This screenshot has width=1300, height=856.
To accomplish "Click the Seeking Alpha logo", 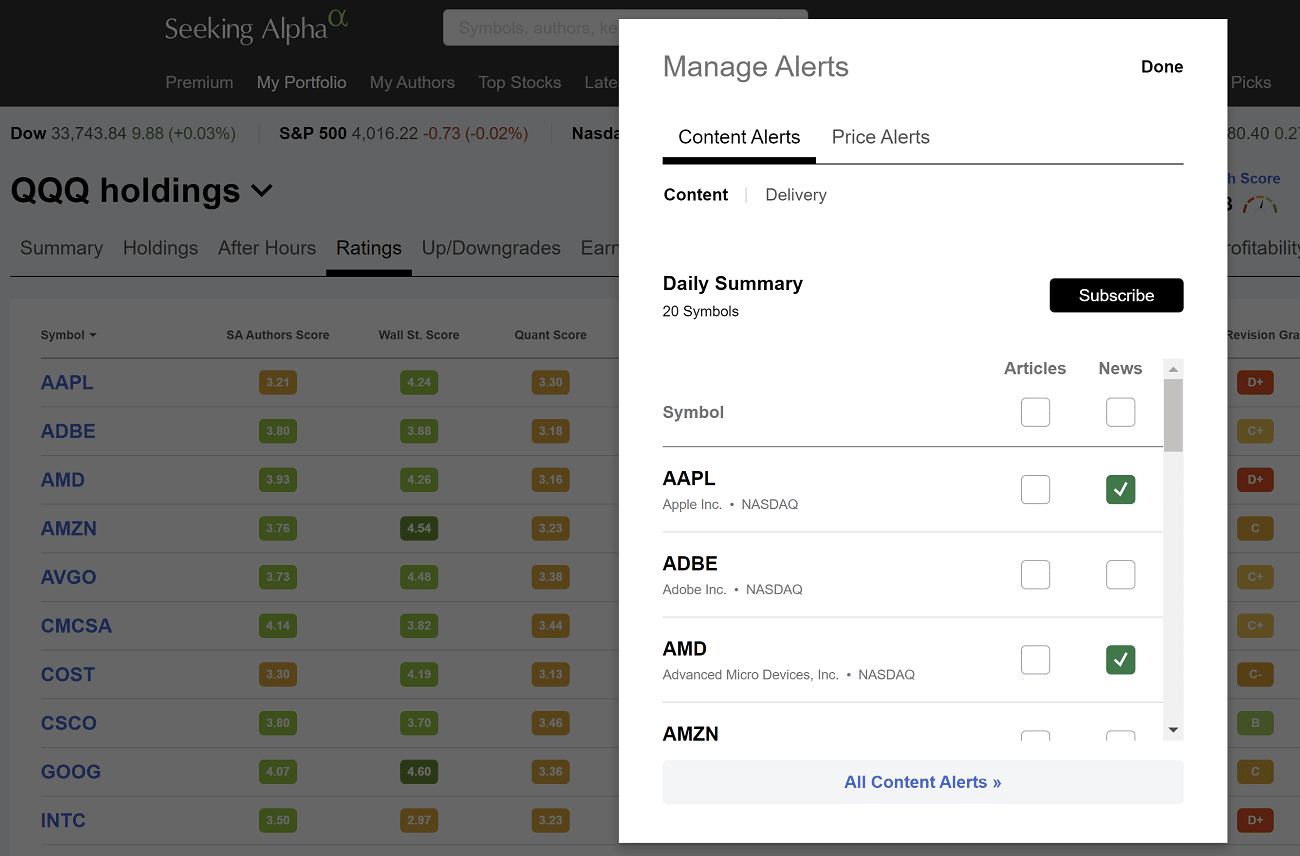I will (256, 27).
